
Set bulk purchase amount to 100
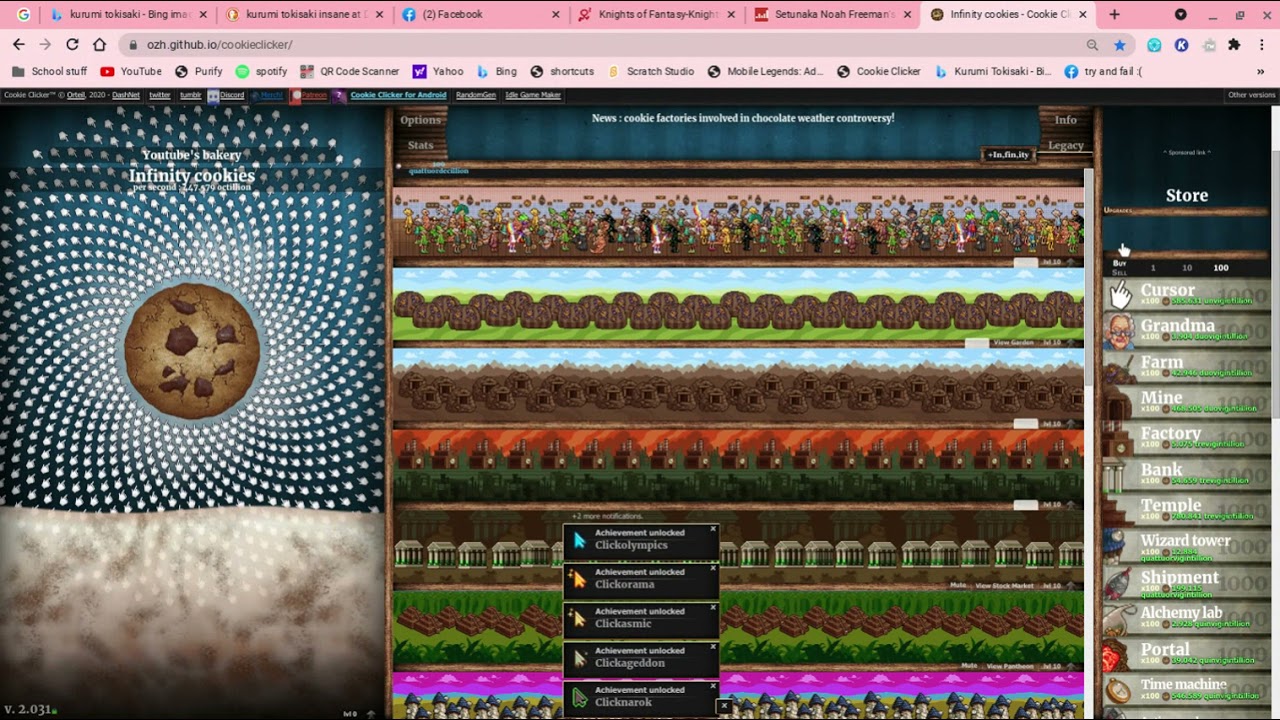1221,268
